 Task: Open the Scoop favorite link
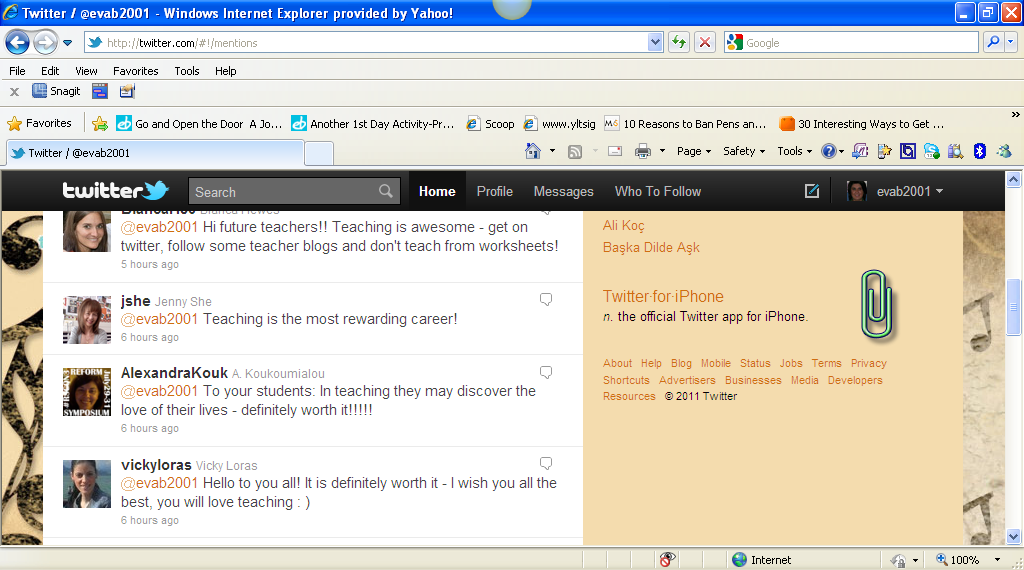pos(490,123)
